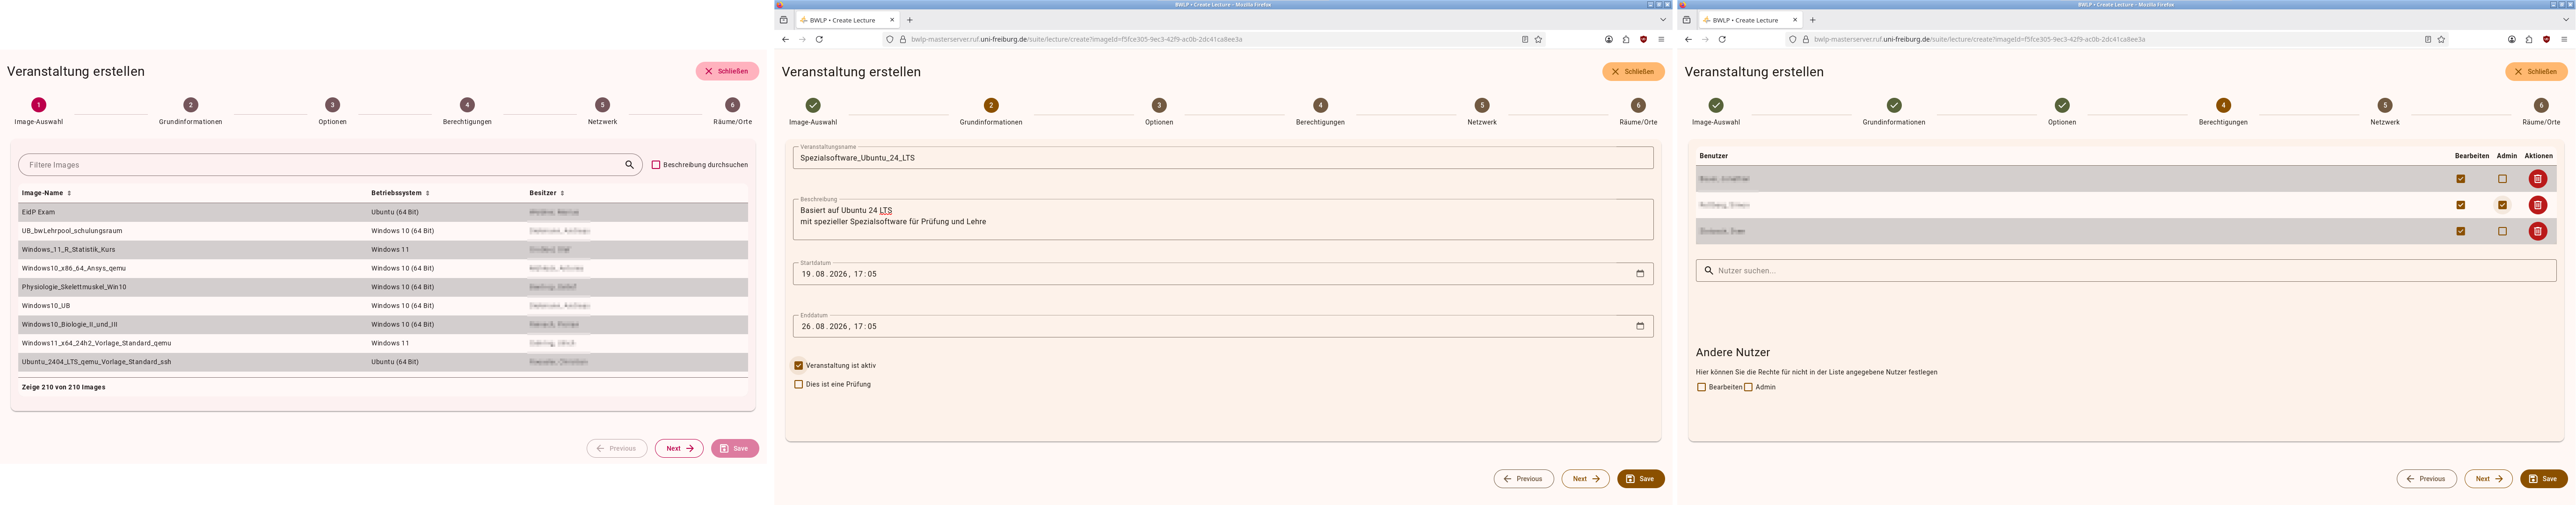Go back in the Berechtigungen browser window

tap(1688, 39)
